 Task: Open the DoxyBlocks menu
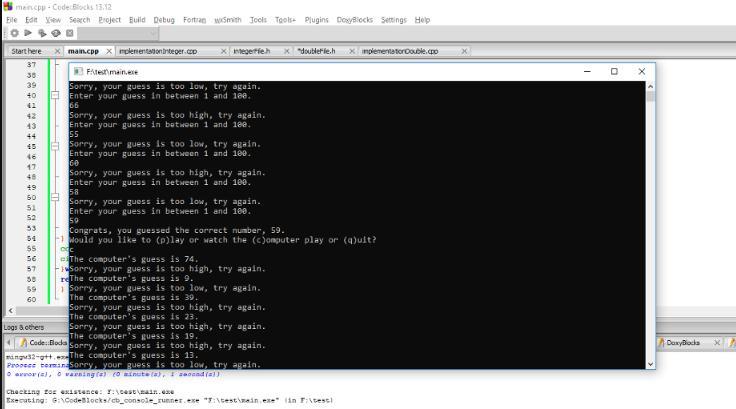click(354, 20)
